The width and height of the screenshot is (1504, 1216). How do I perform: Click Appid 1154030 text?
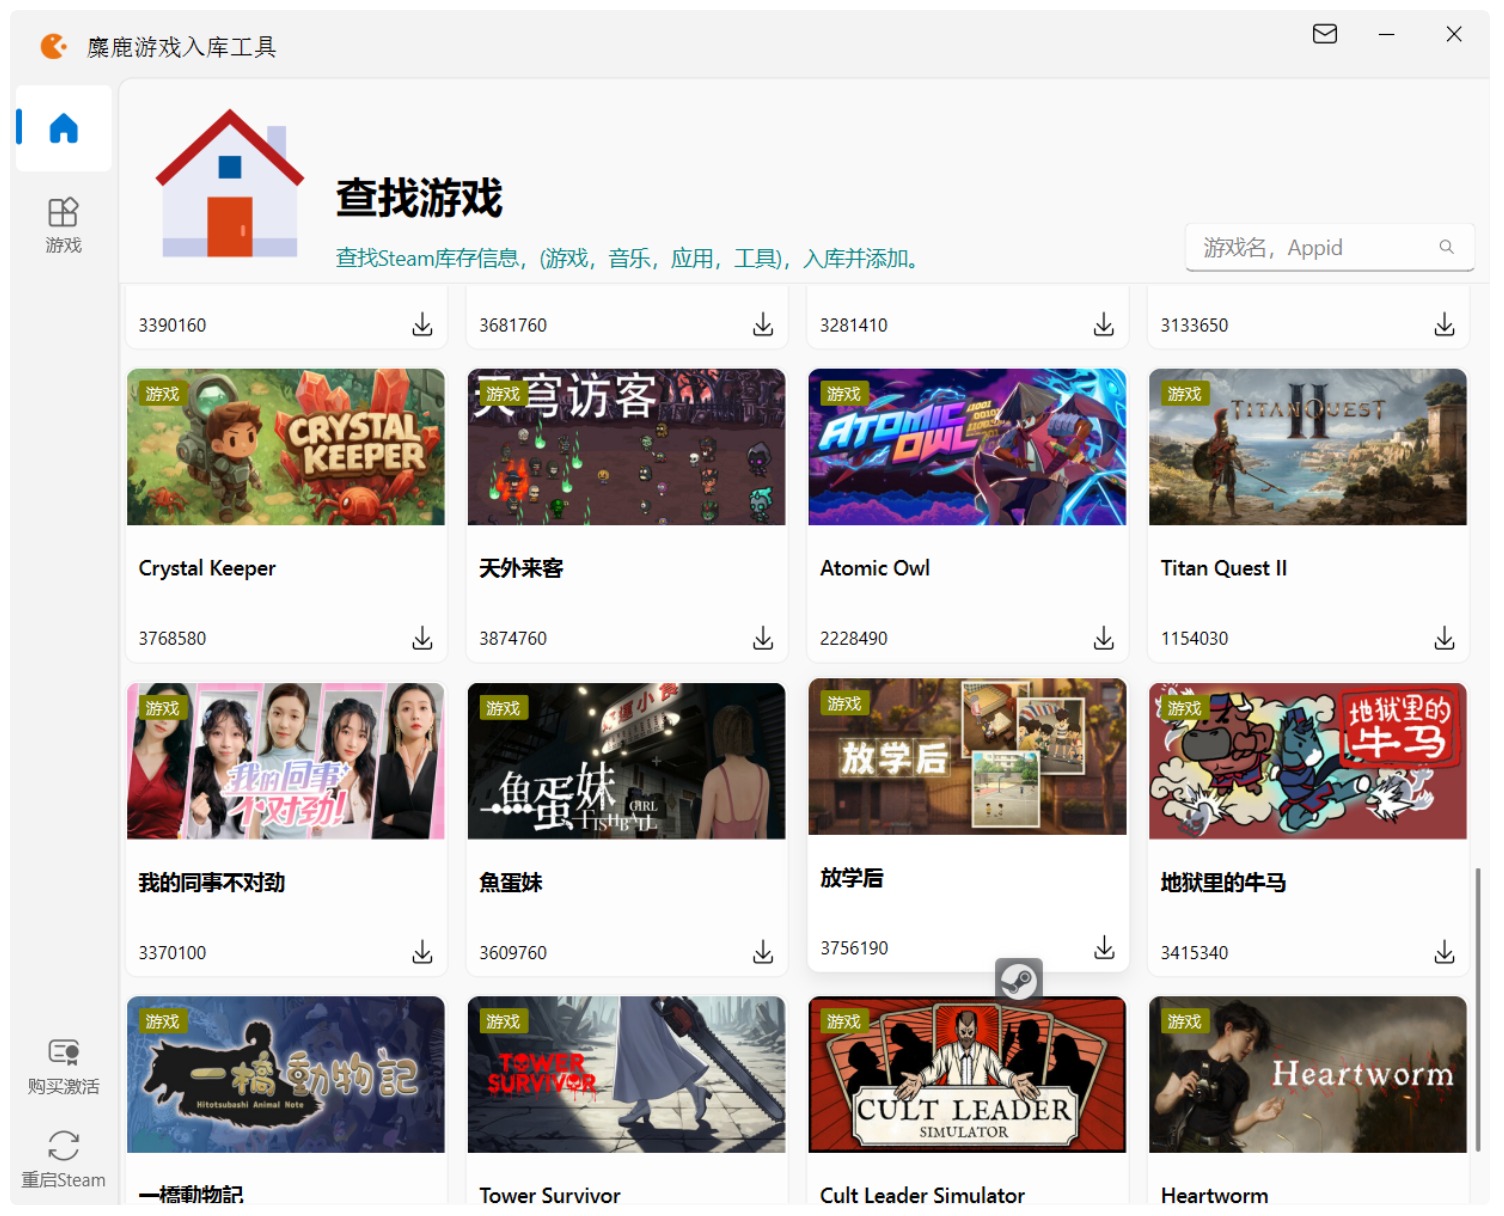coord(1194,638)
